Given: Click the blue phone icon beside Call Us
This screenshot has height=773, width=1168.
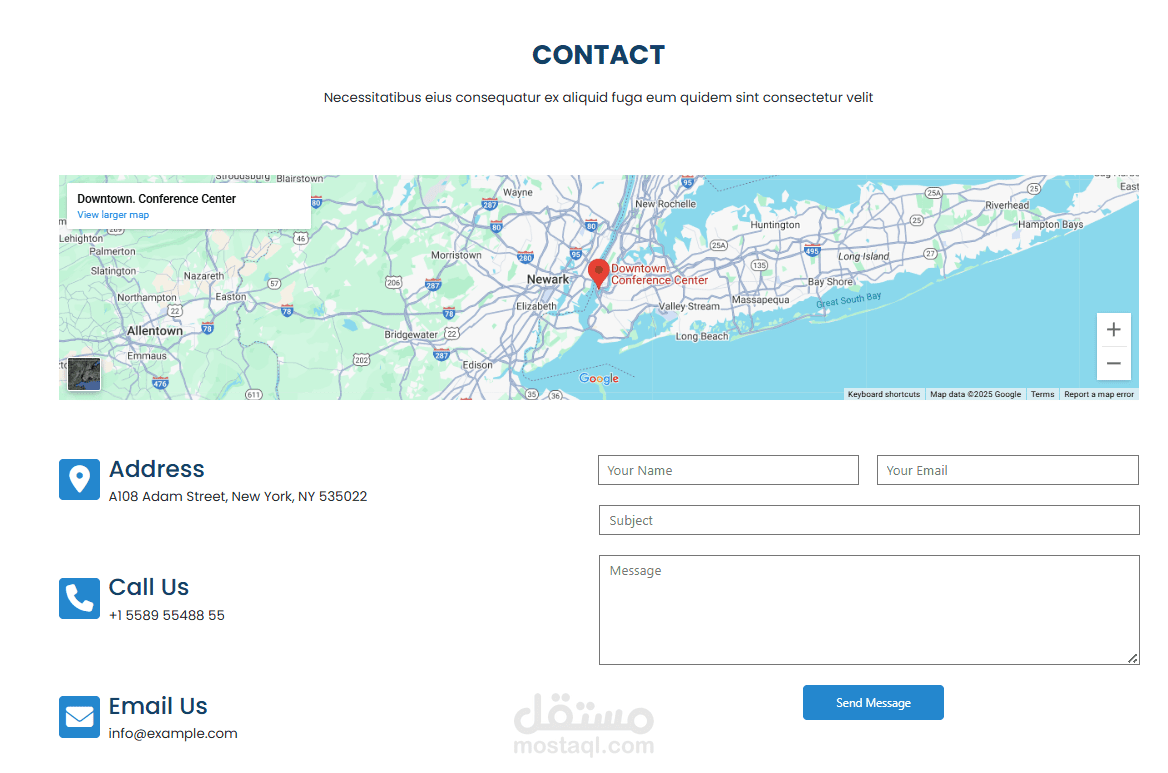Looking at the screenshot, I should [80, 598].
